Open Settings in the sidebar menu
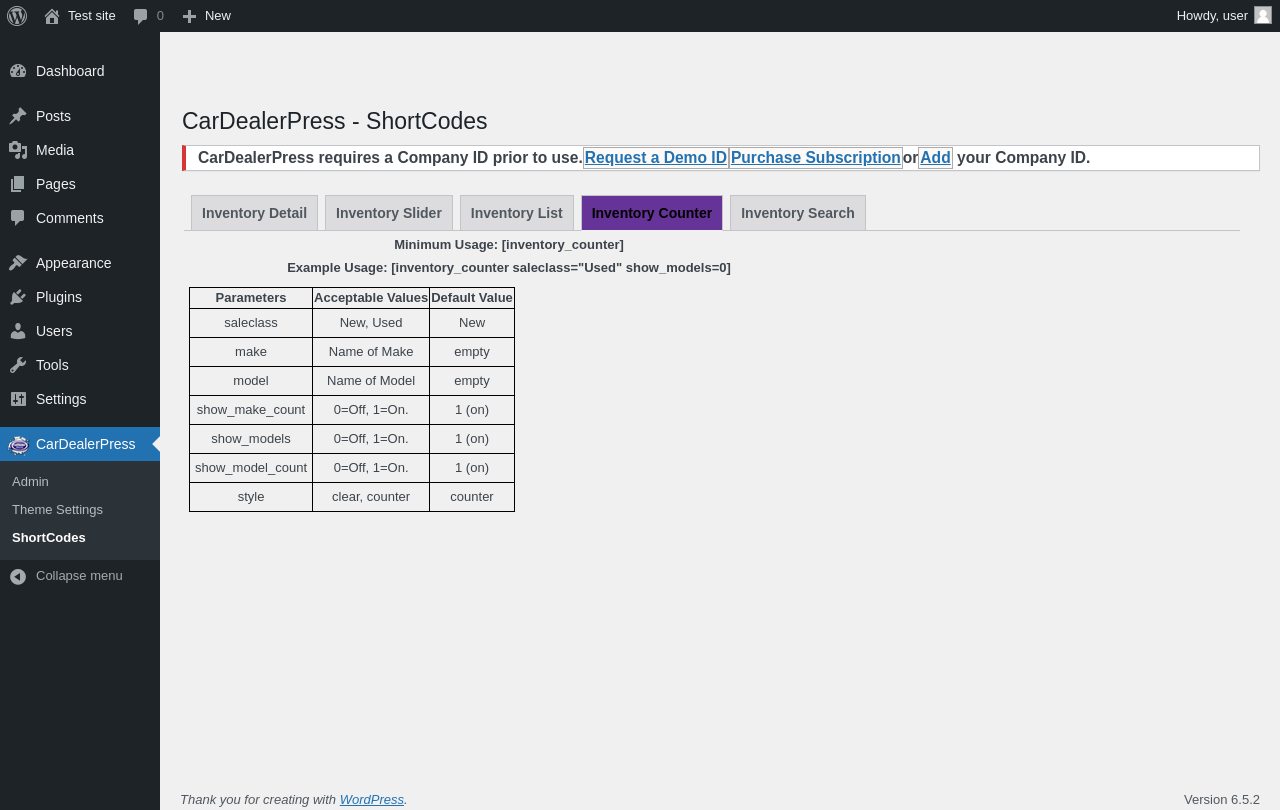 (80, 399)
